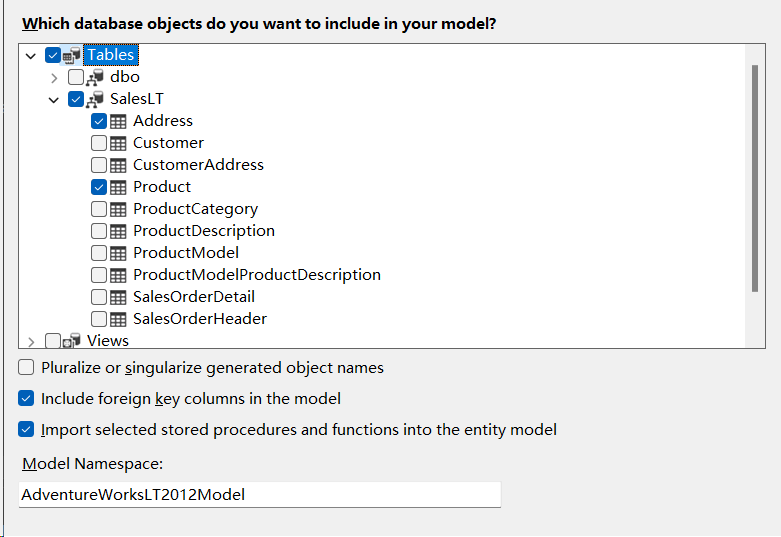
Task: Expand the Views tree node
Action: pyautogui.click(x=31, y=342)
